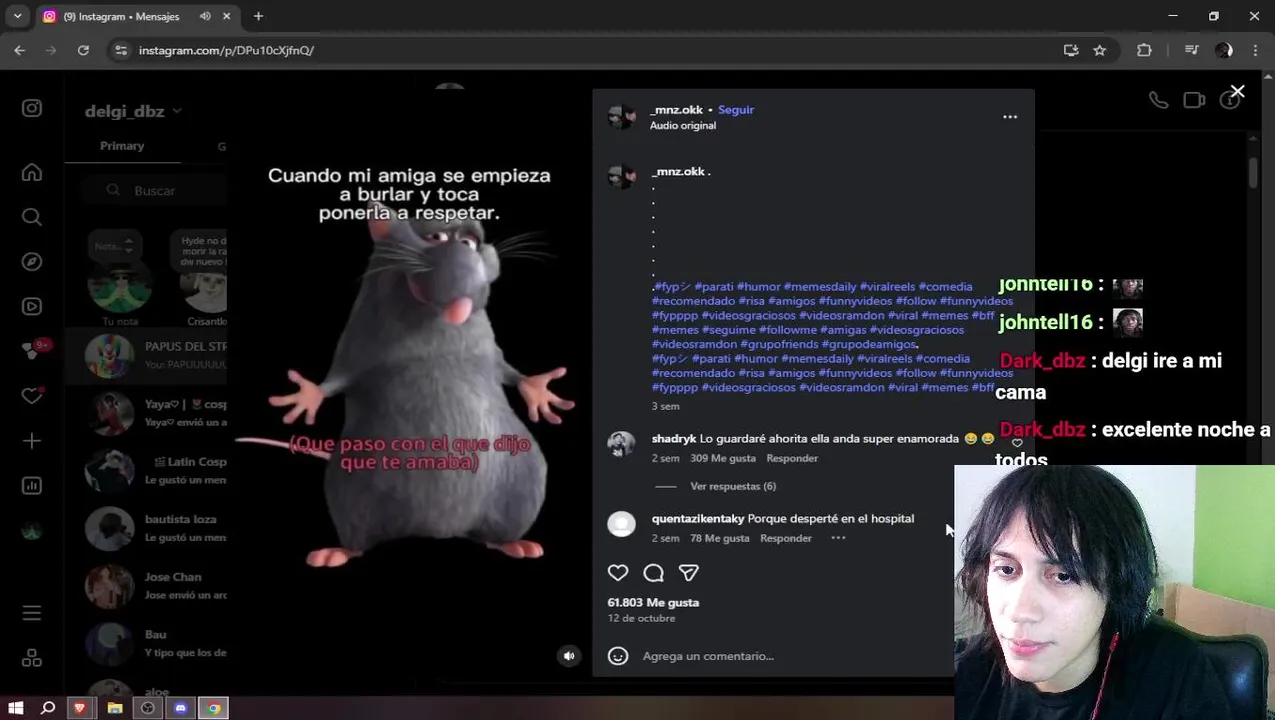This screenshot has height=720, width=1275.
Task: Expand delgi_dbz account switcher chevron
Action: [x=176, y=111]
